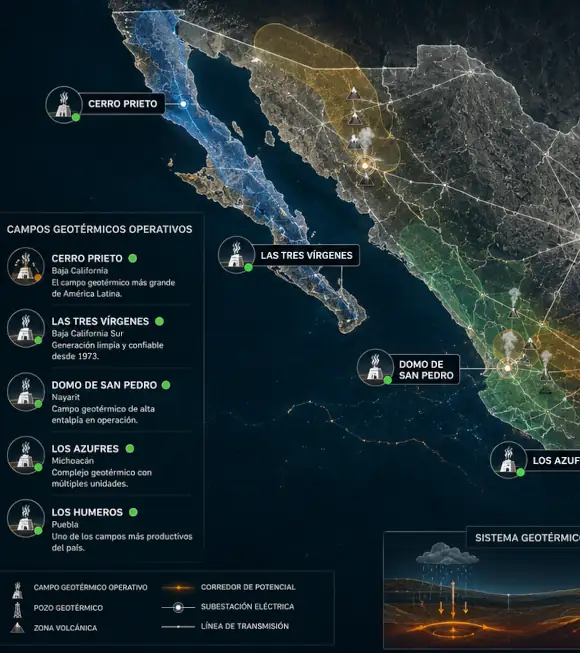Viewport: 580px width, 653px height.
Task: Click the green status dot next to LOS HUMEROS heading
Action: (133, 512)
